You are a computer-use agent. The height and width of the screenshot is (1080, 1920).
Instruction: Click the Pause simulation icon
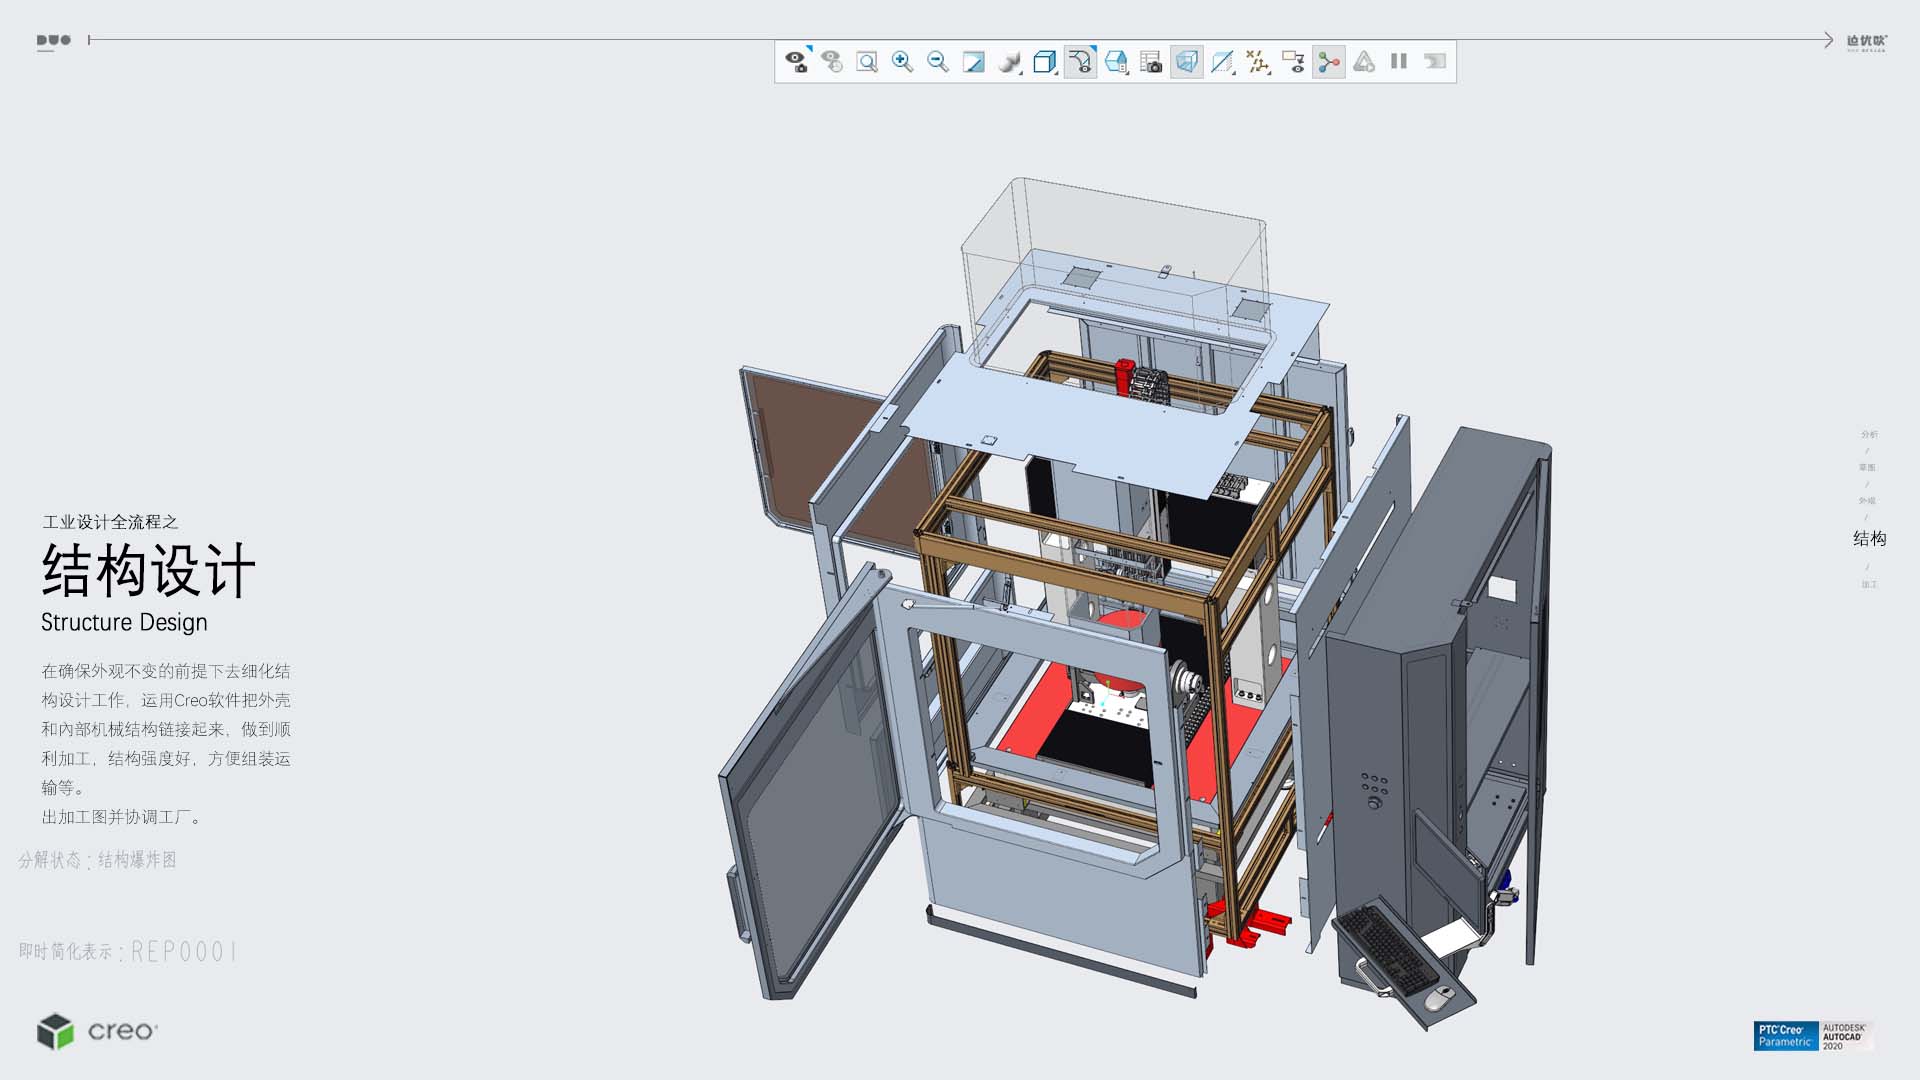1399,62
